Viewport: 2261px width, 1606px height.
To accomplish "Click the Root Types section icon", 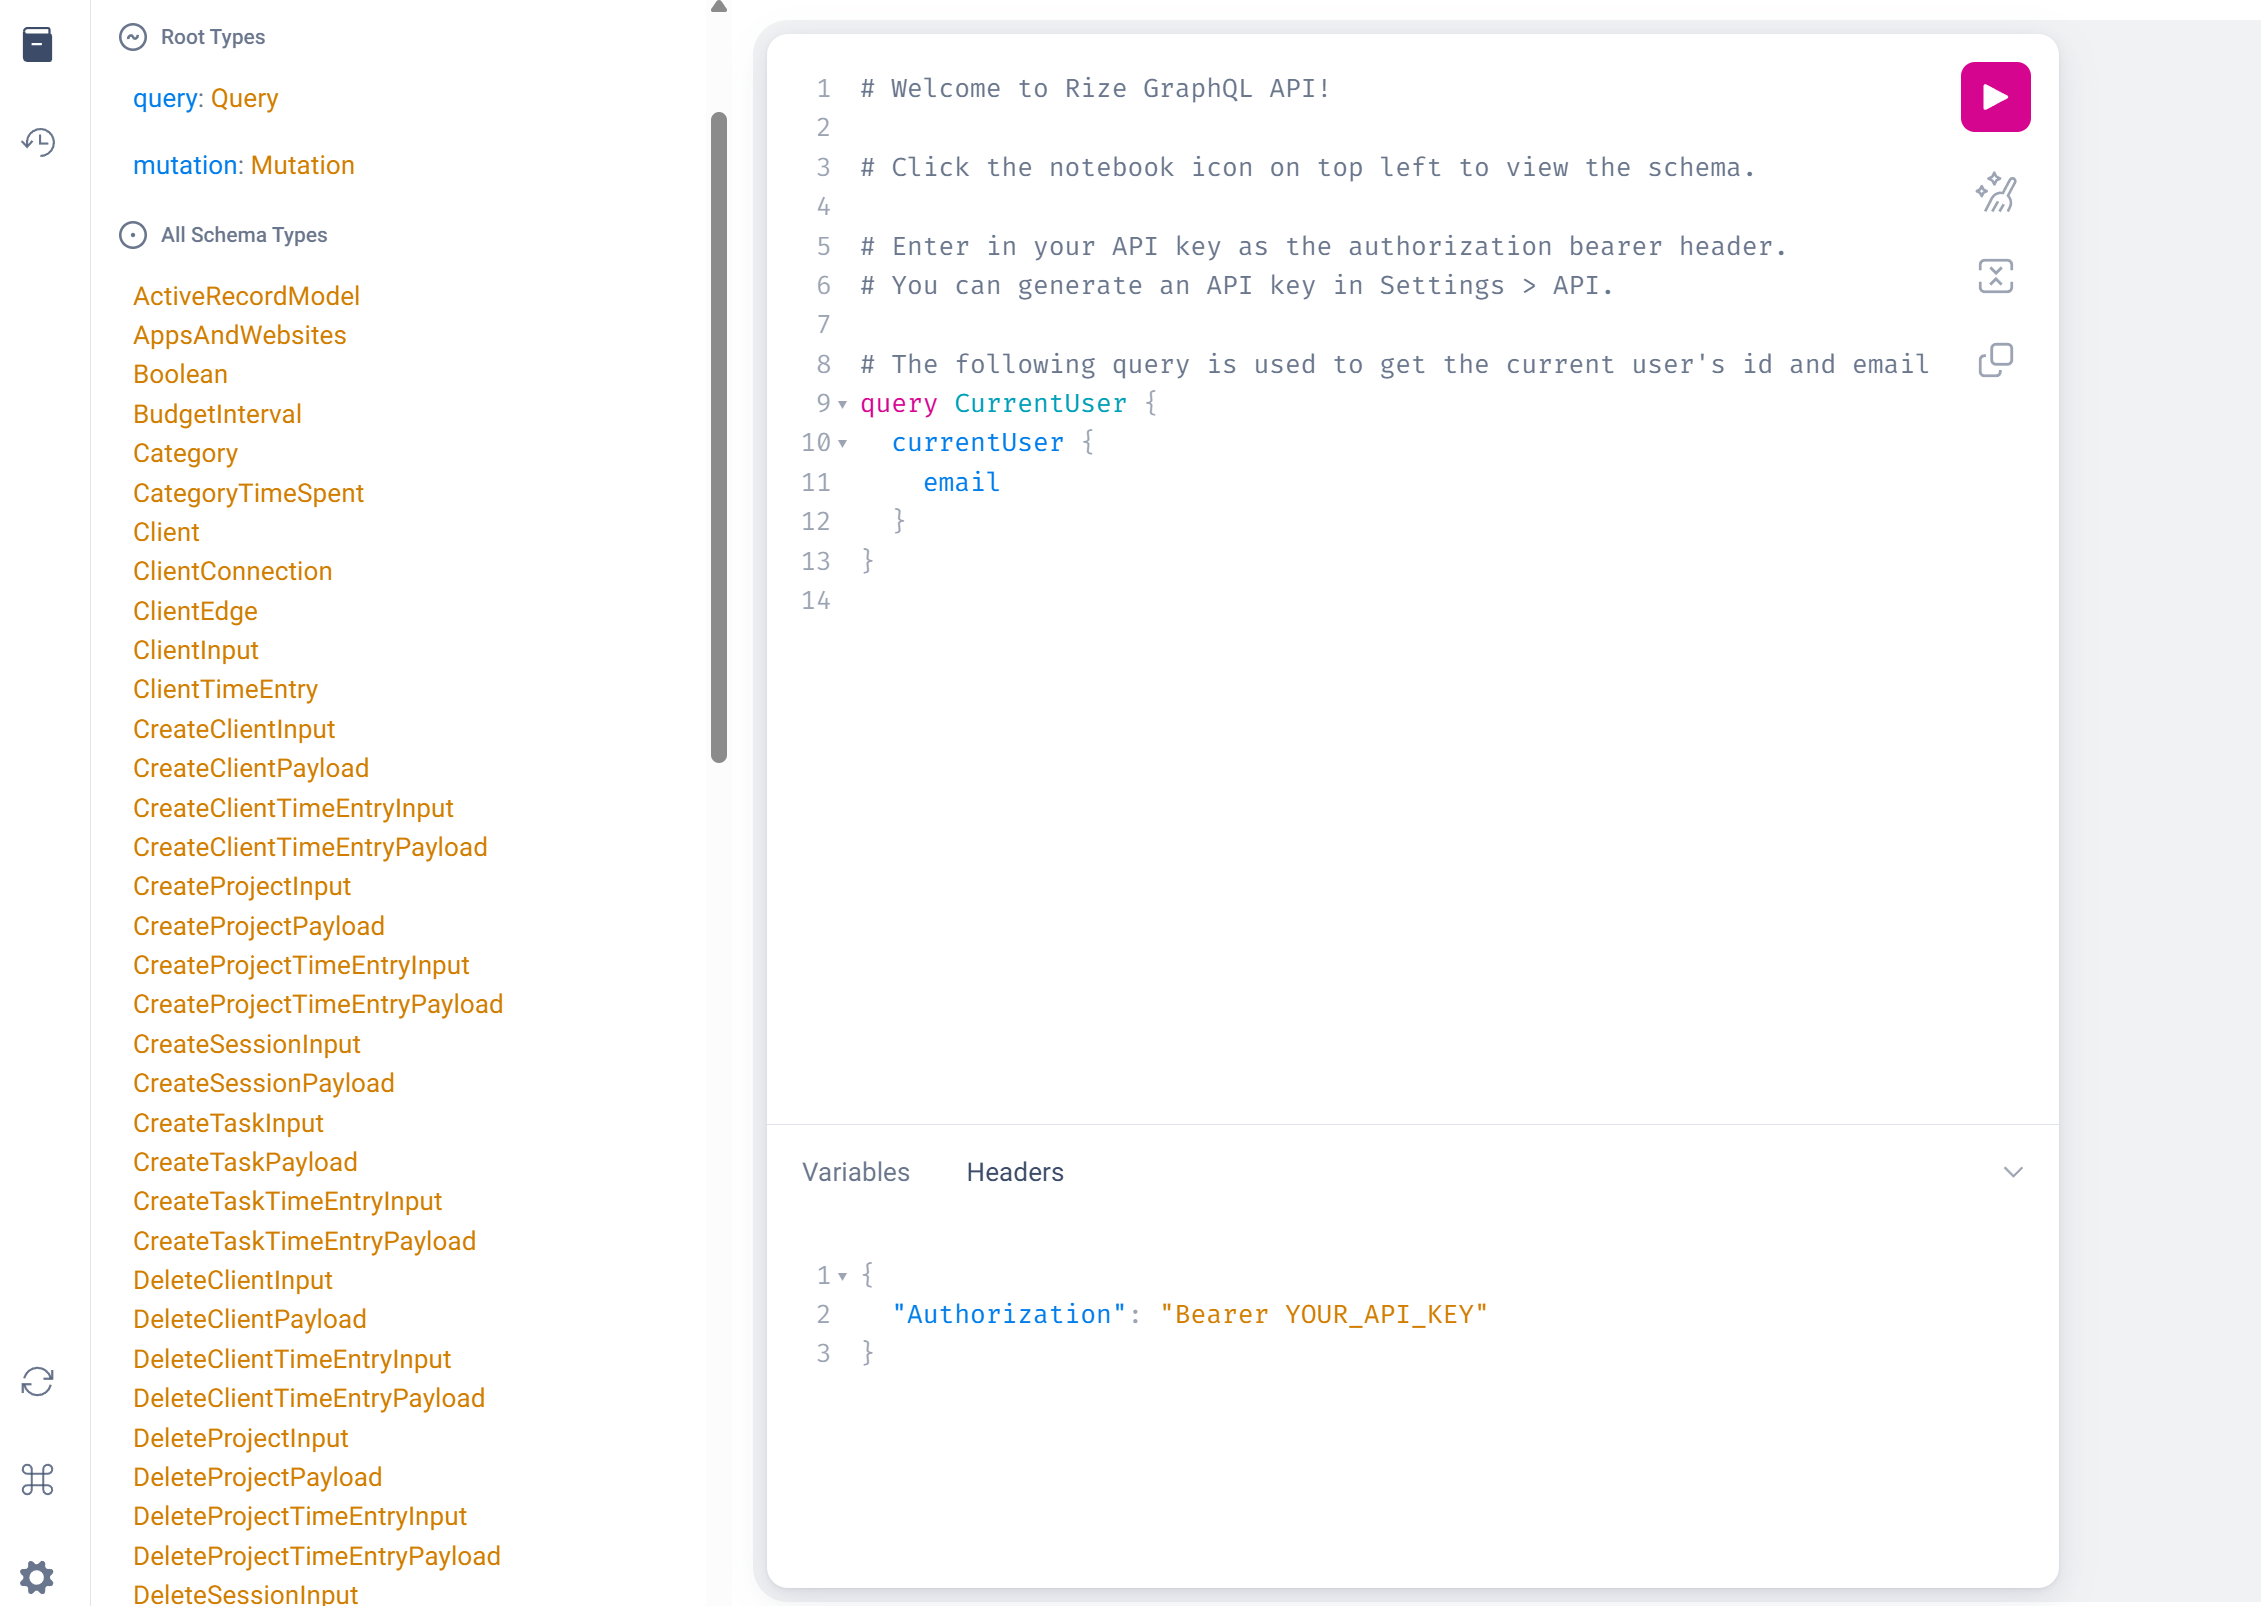I will point(133,36).
